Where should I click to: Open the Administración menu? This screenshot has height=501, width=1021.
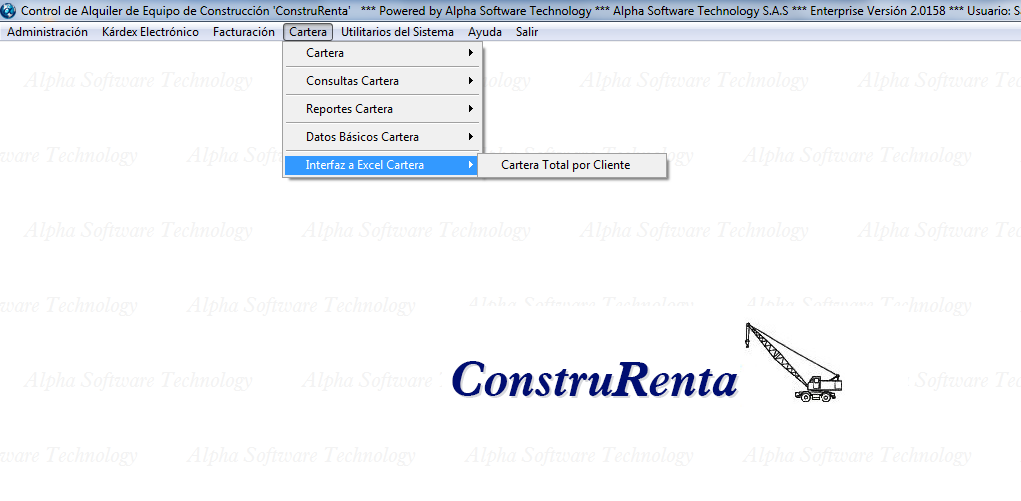tap(48, 32)
